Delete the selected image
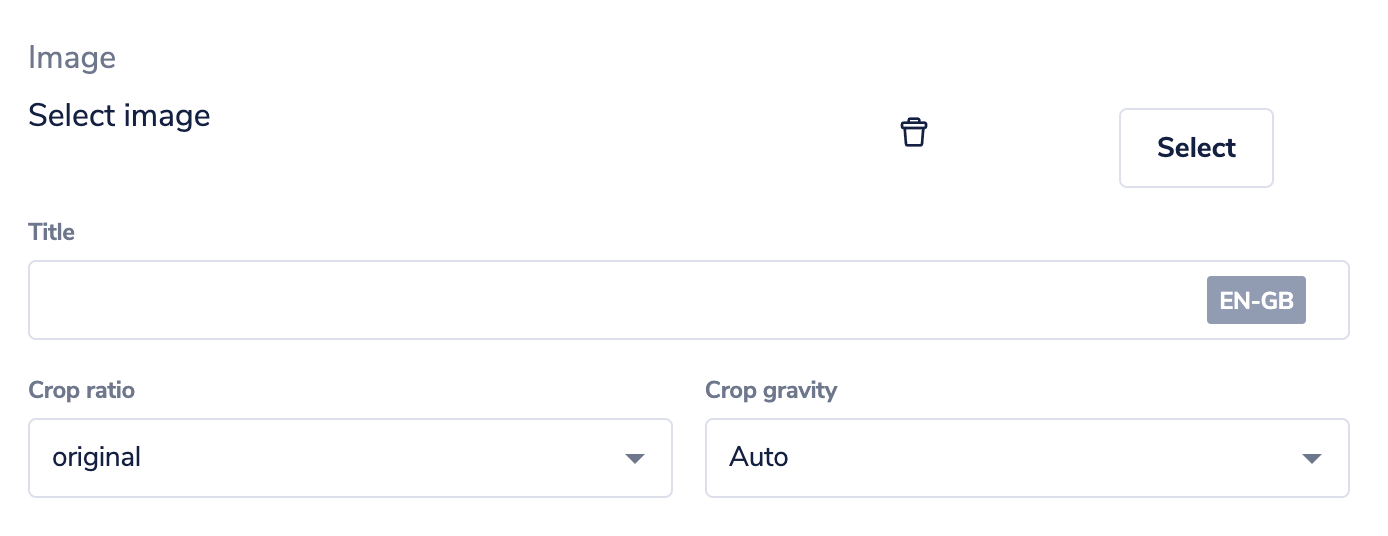Screen dimensions: 1388x536 click(914, 132)
